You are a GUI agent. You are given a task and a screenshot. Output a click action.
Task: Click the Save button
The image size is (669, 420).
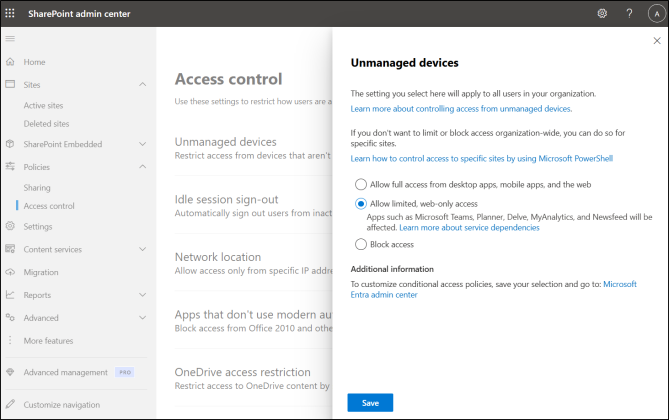coord(370,402)
